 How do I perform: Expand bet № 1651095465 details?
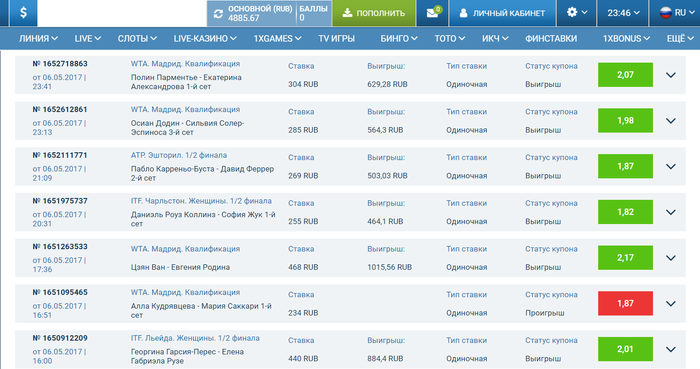tap(671, 303)
